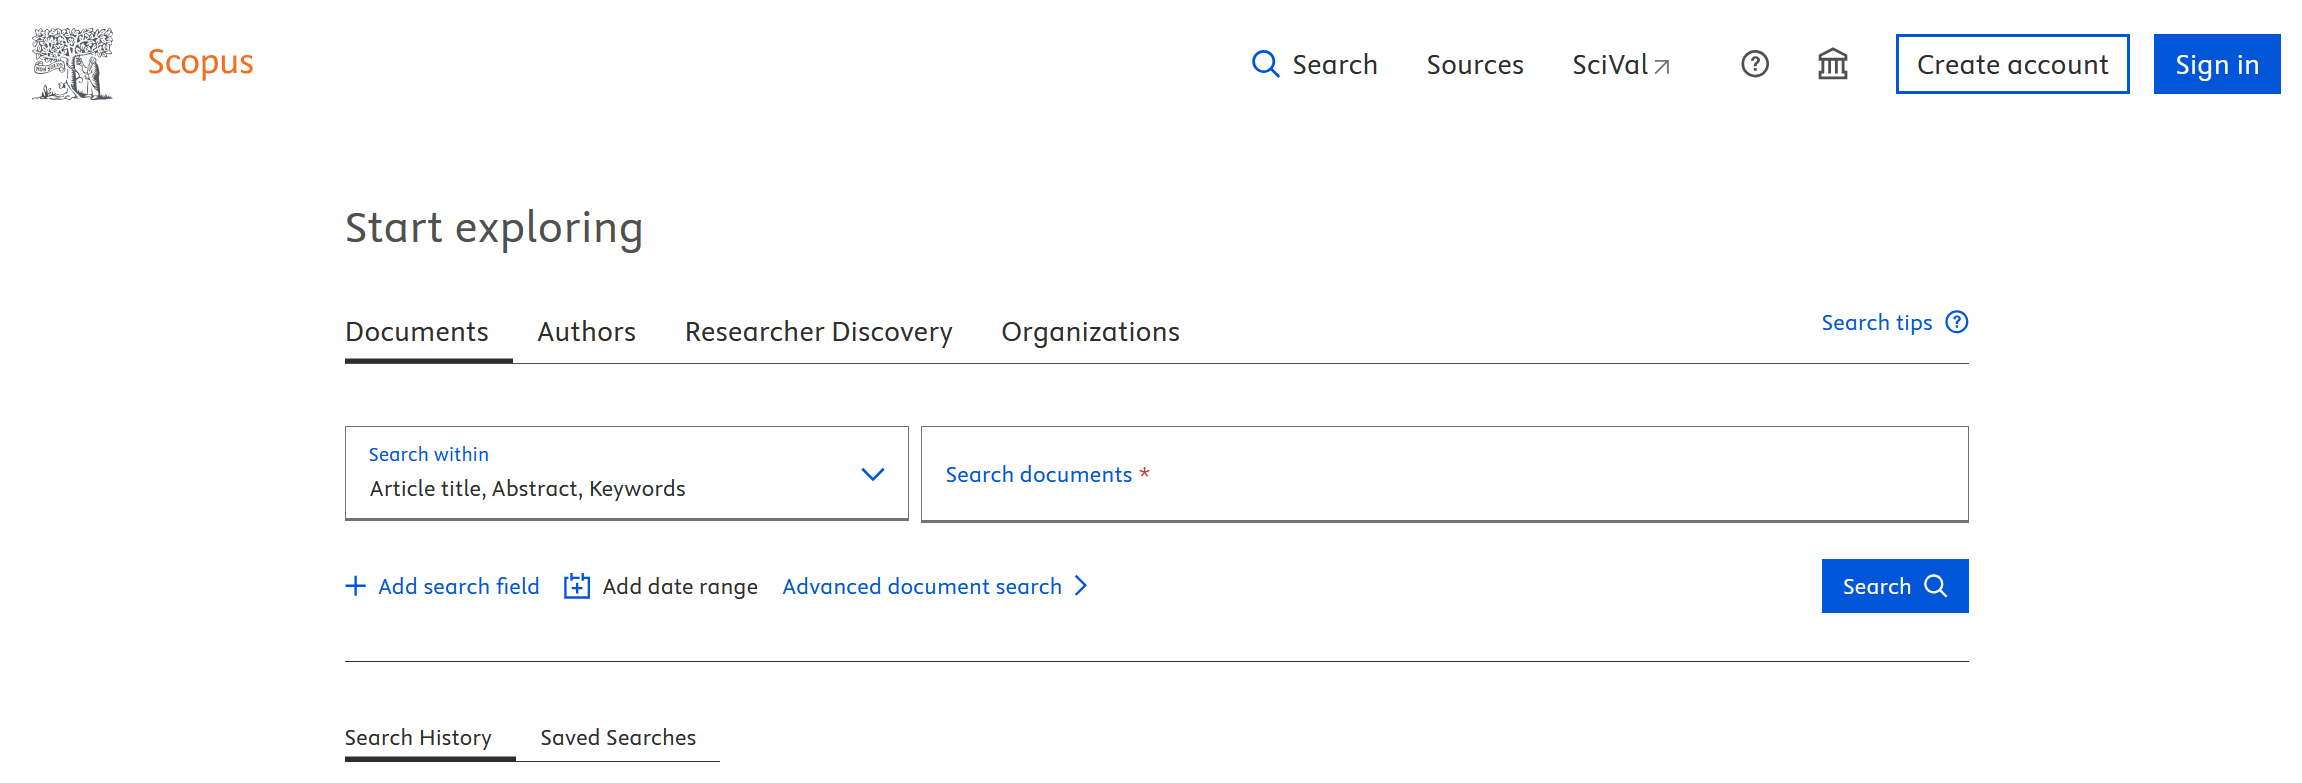The width and height of the screenshot is (2302, 783).
Task: Click the institution building icon
Action: (x=1832, y=64)
